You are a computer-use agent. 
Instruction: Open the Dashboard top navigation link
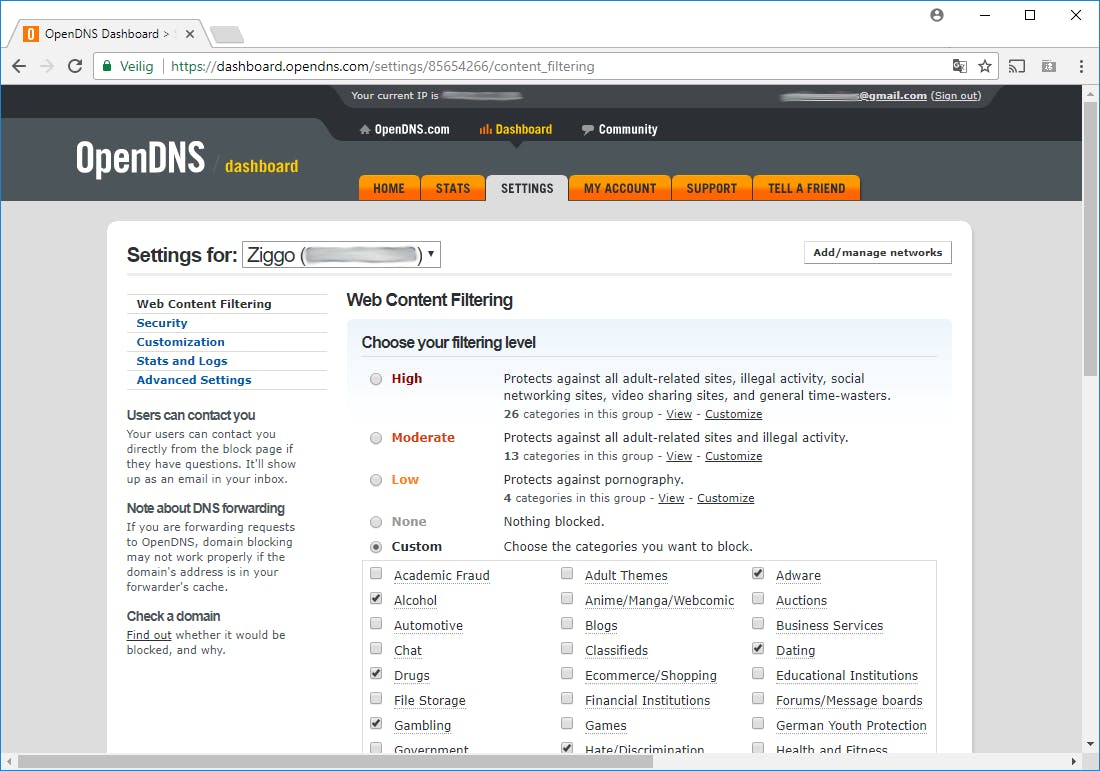tap(516, 129)
